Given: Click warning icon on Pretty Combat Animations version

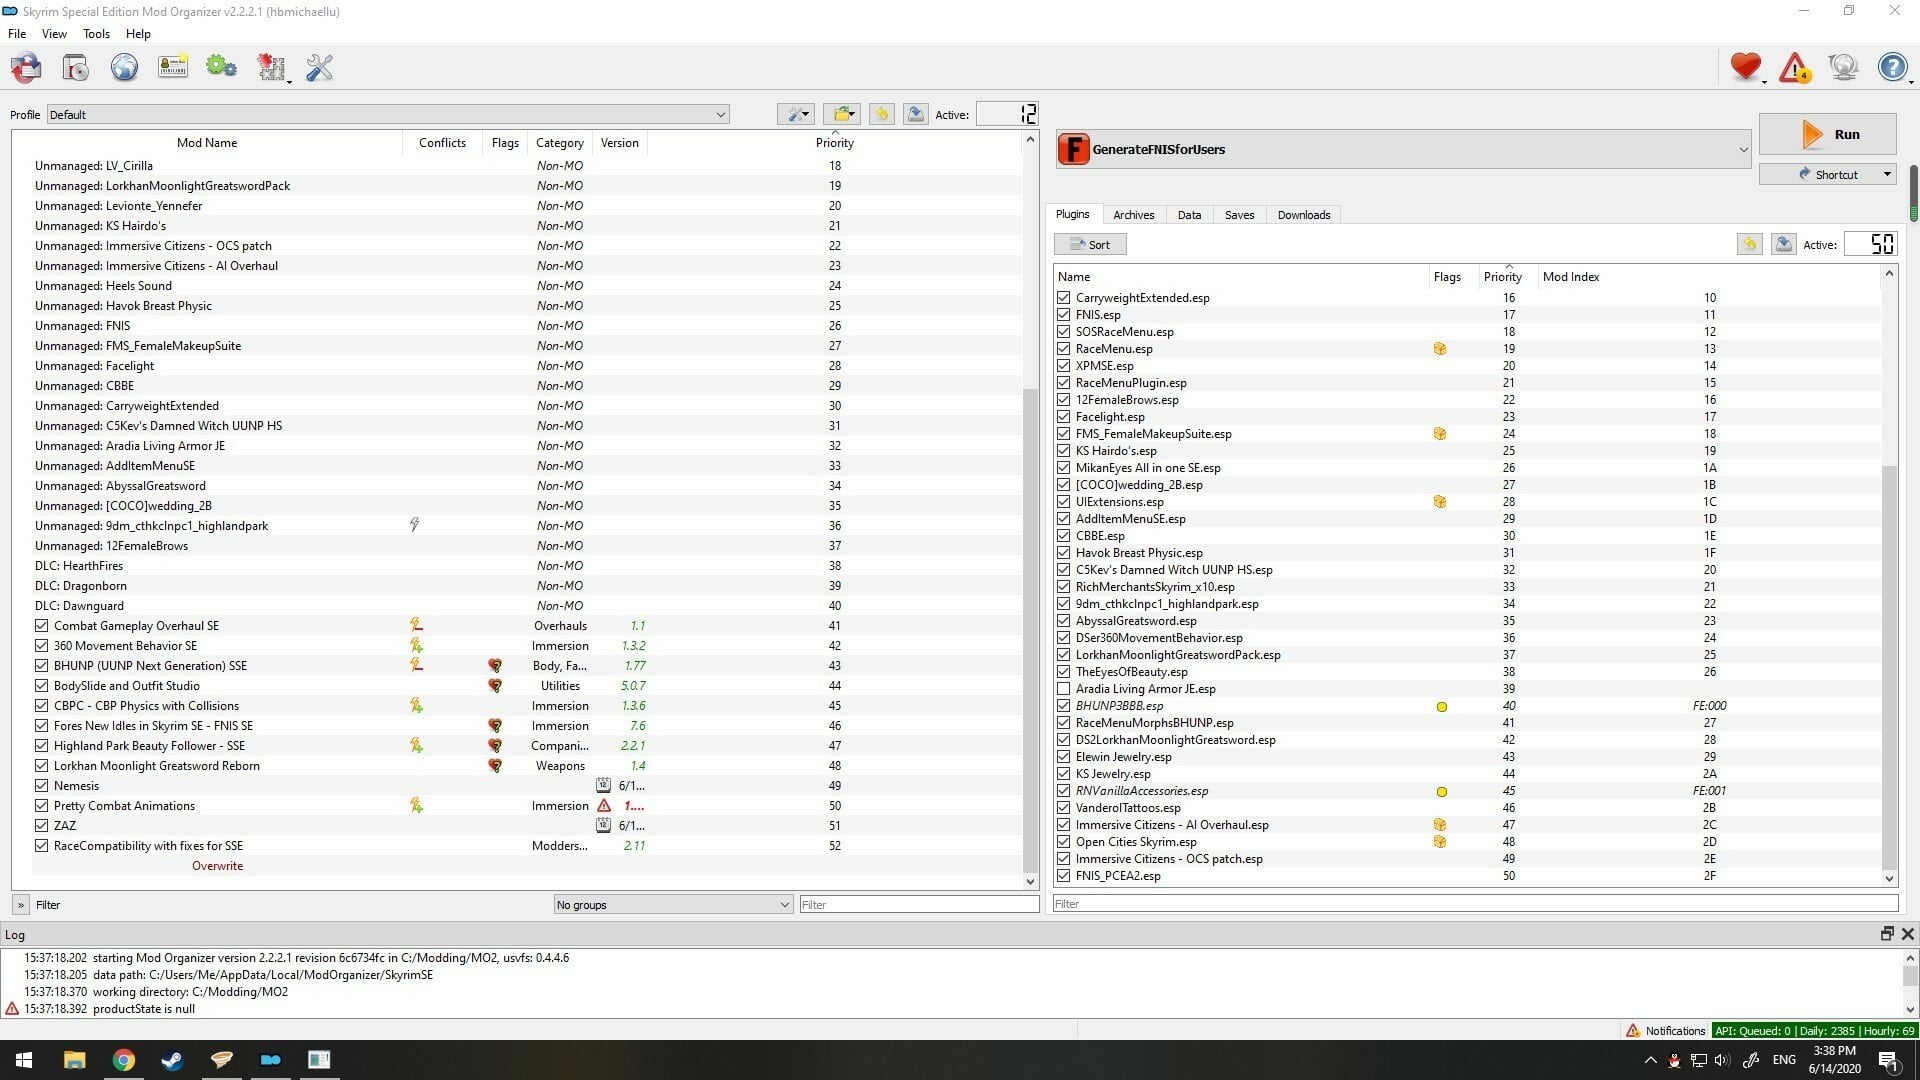Looking at the screenshot, I should click(604, 805).
